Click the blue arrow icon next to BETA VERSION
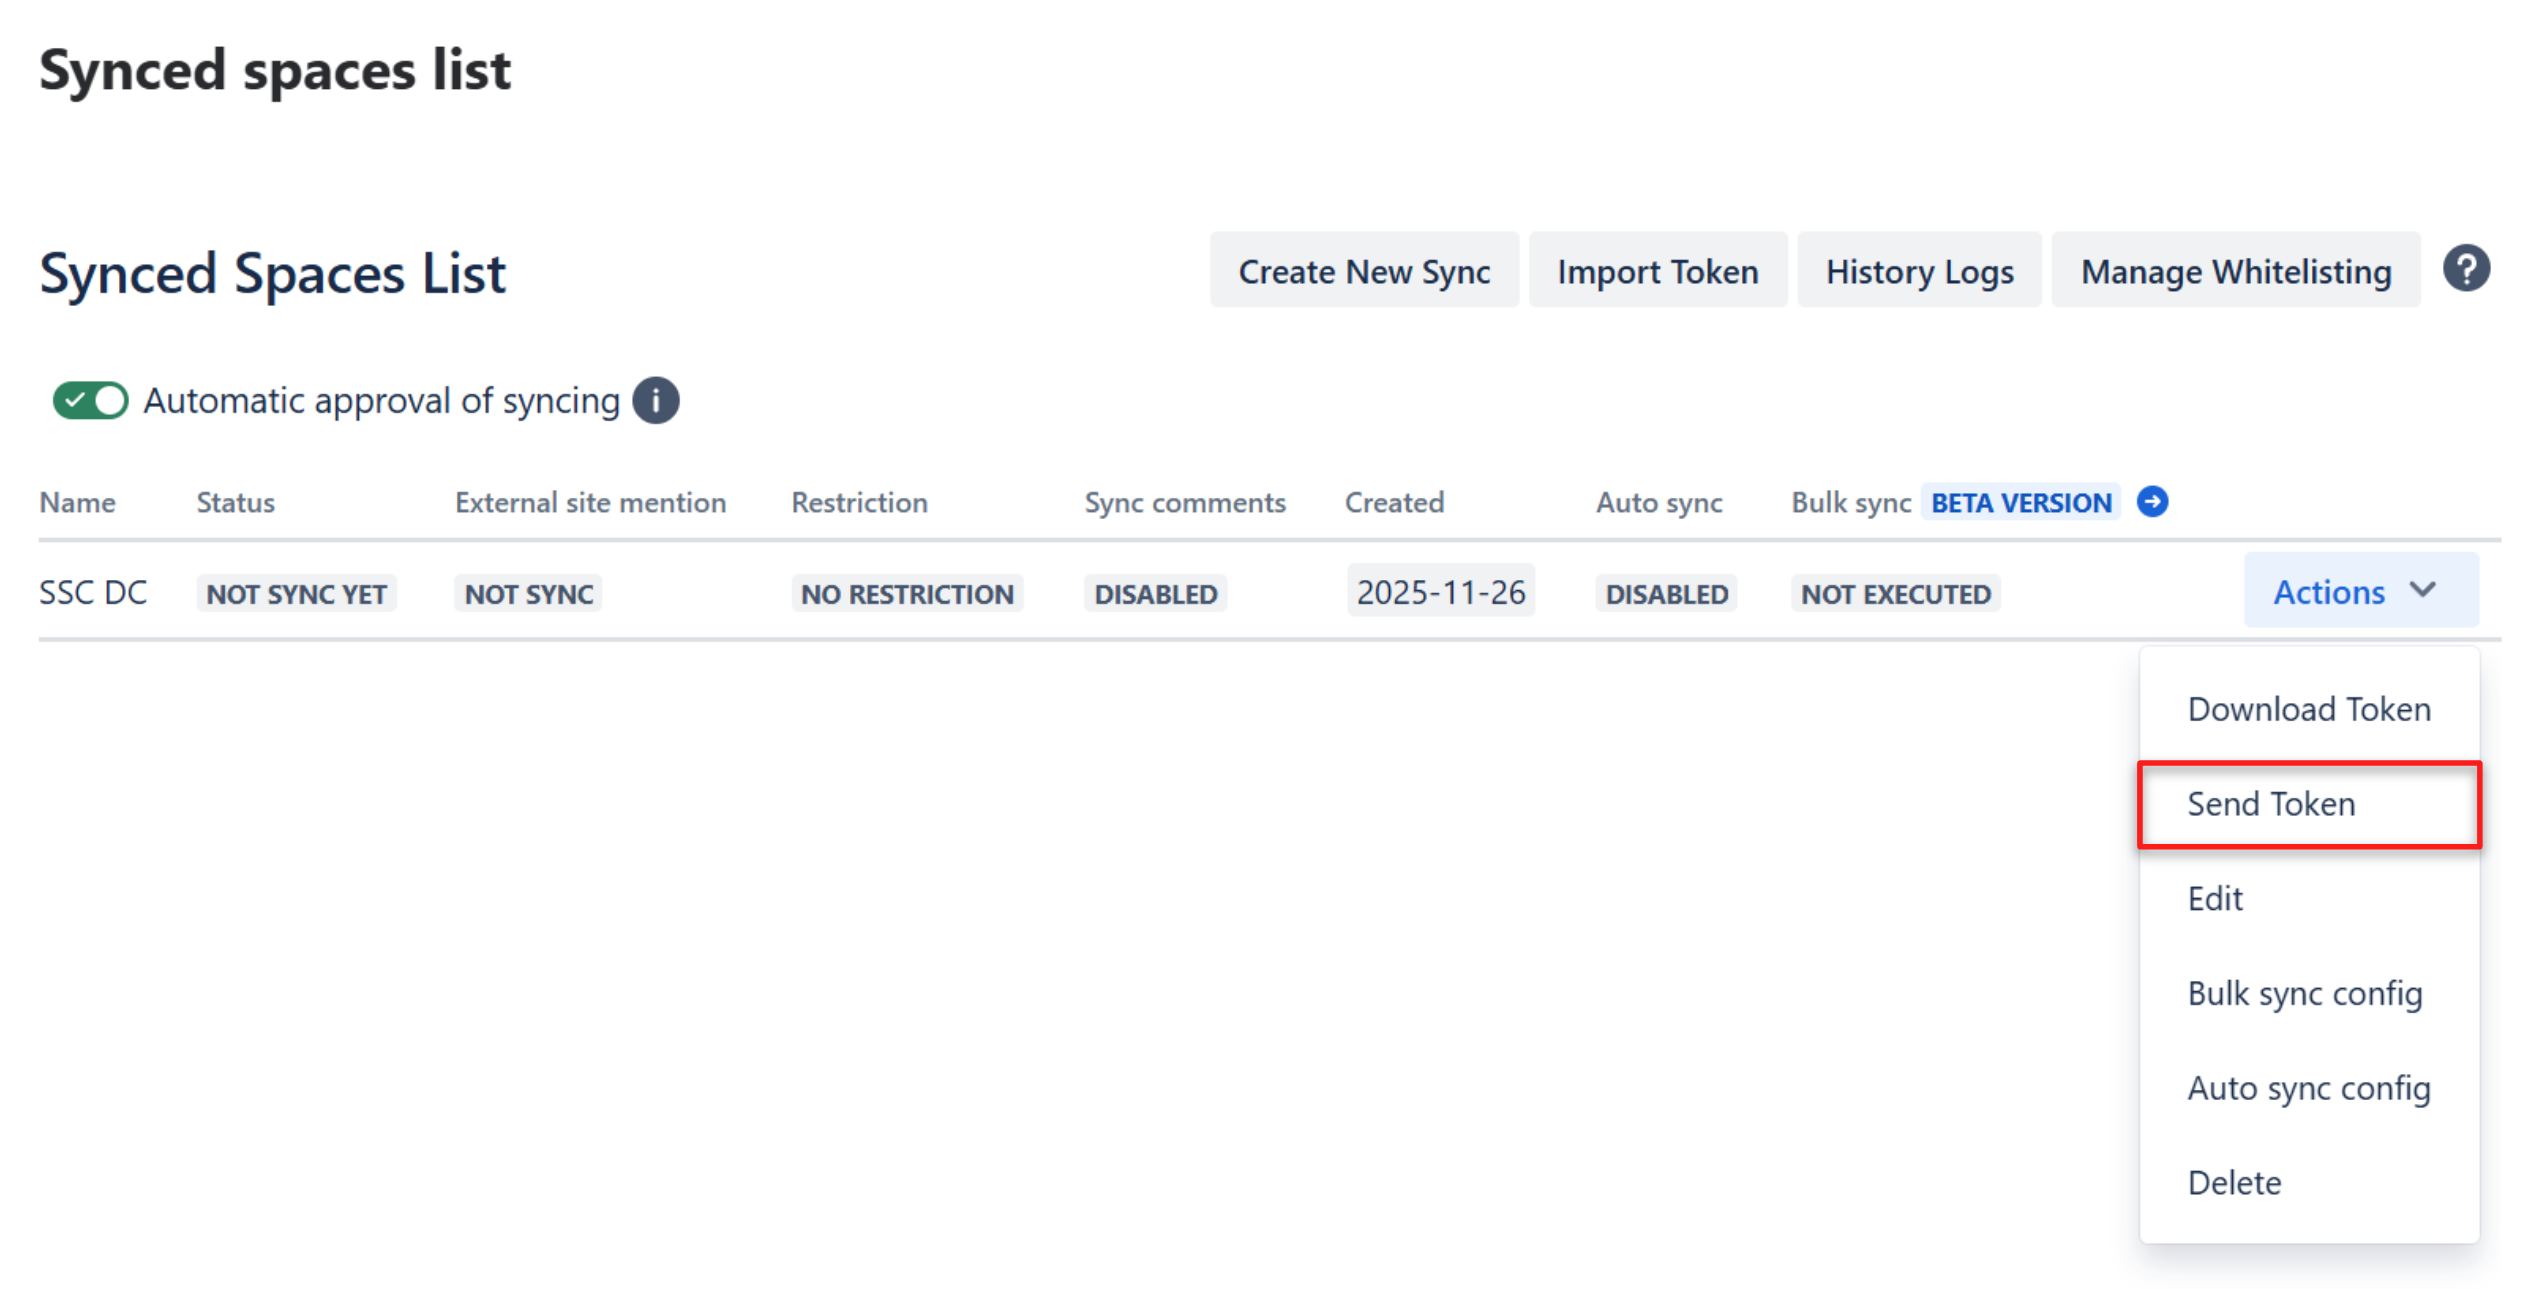 click(x=2152, y=501)
